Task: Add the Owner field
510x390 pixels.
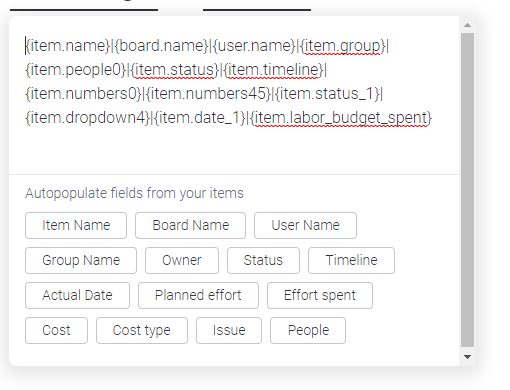Action: point(182,260)
